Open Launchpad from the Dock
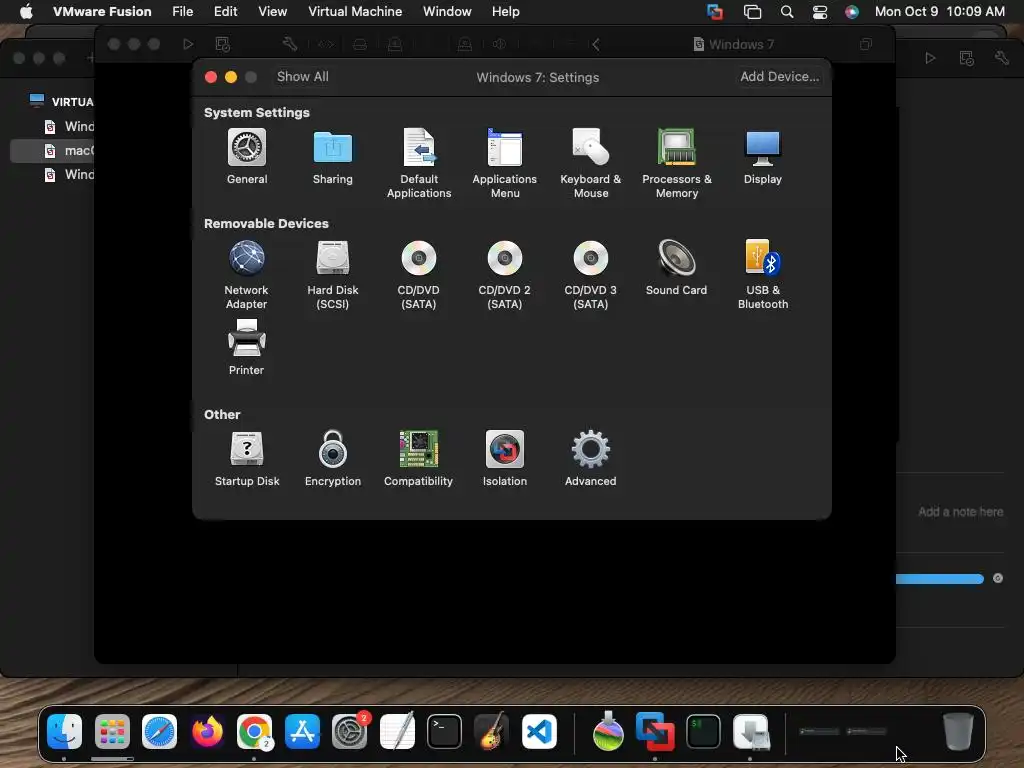Image resolution: width=1024 pixels, height=768 pixels. click(112, 731)
